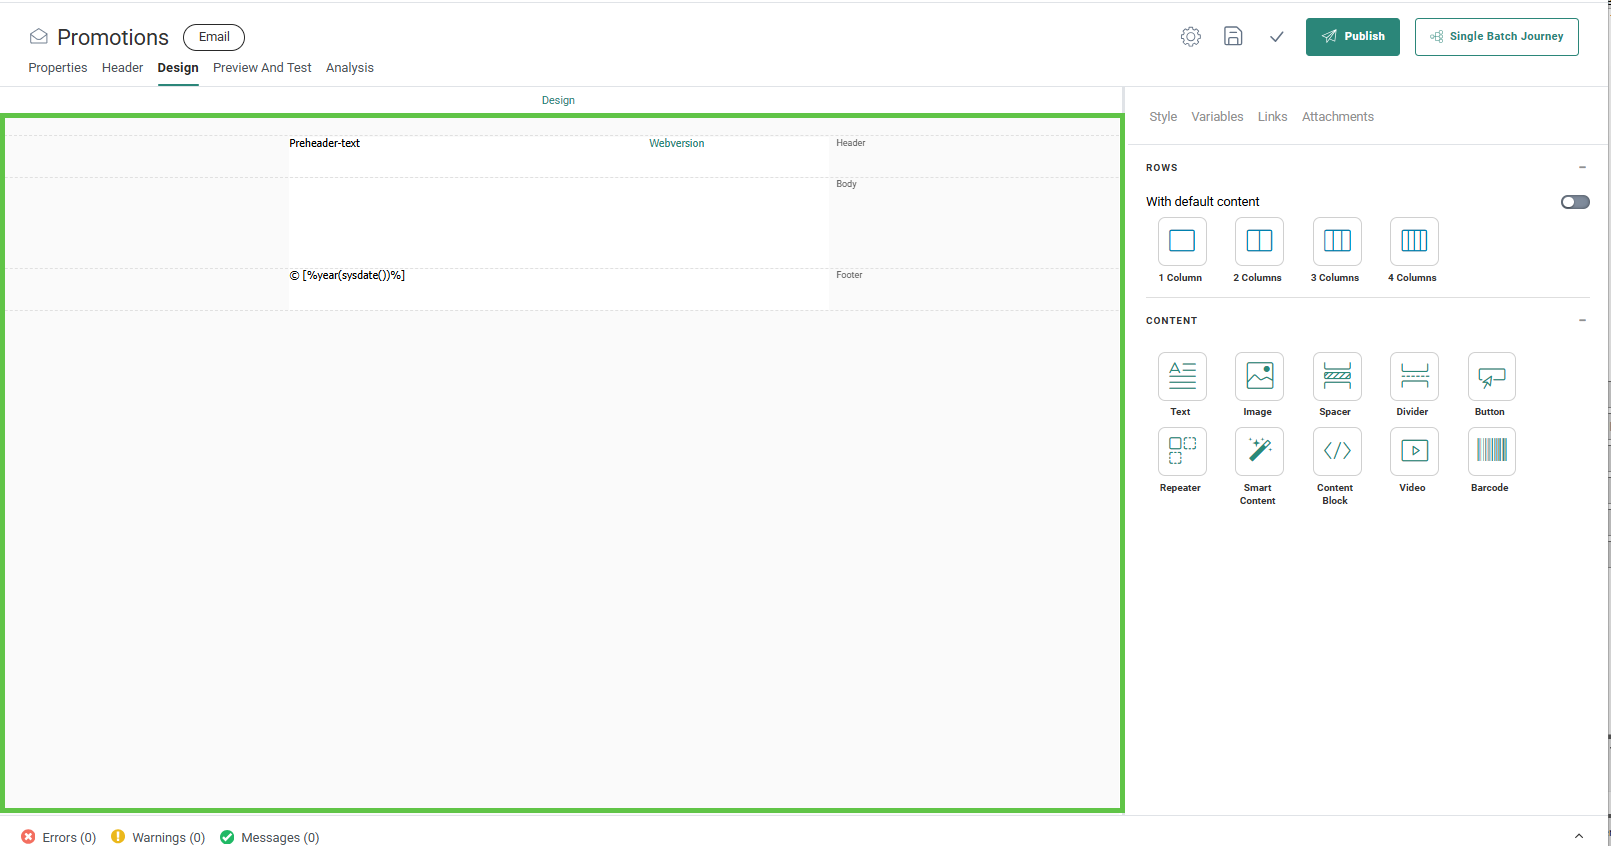Open Single Batch Journey
This screenshot has height=846, width=1611.
point(1496,37)
